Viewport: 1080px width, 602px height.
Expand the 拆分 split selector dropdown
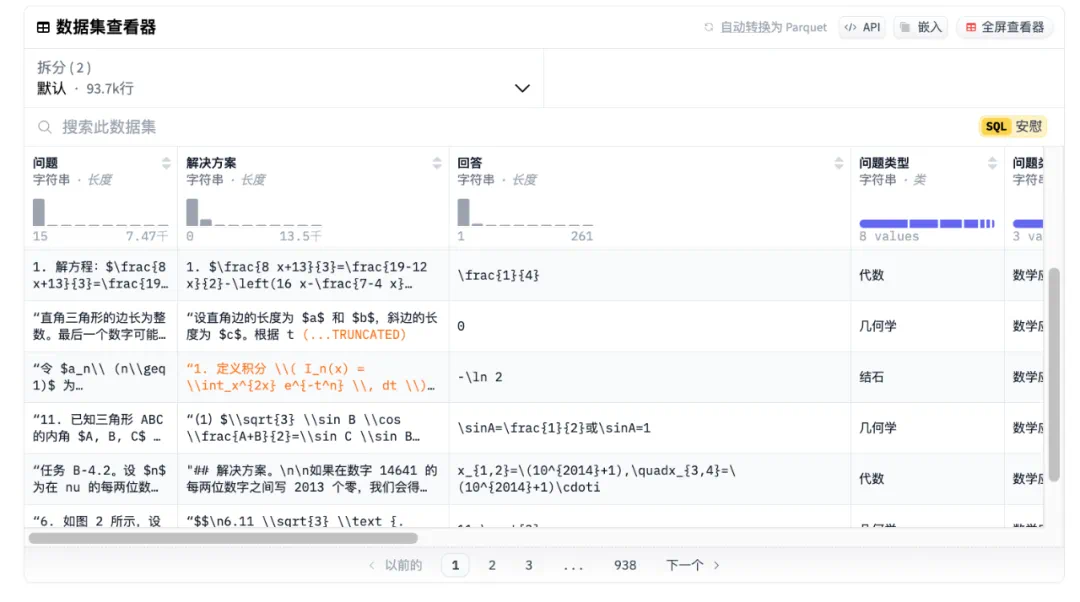pyautogui.click(x=522, y=88)
